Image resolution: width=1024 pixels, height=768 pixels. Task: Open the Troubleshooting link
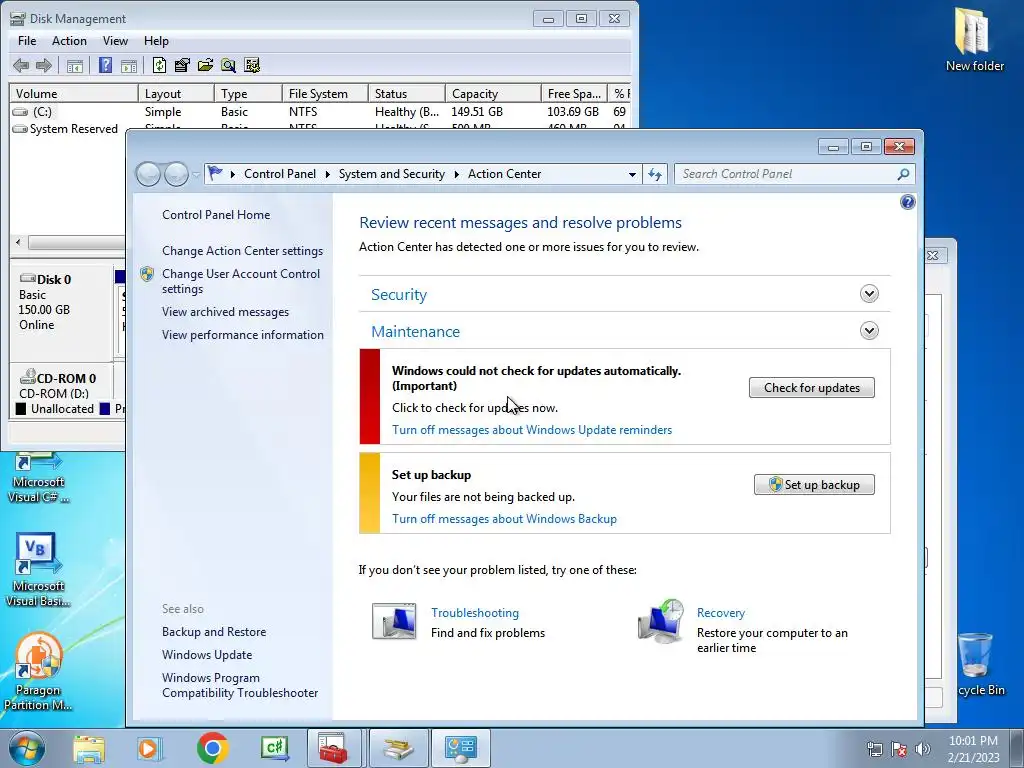(475, 613)
